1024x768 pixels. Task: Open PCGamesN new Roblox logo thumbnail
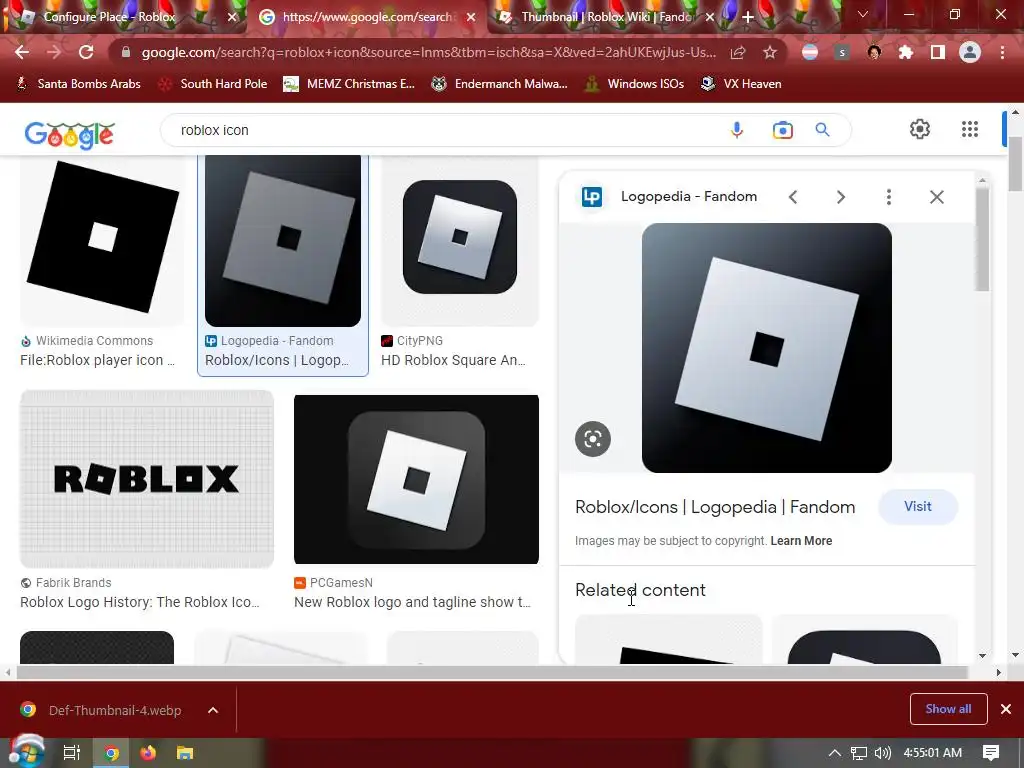pyautogui.click(x=417, y=479)
